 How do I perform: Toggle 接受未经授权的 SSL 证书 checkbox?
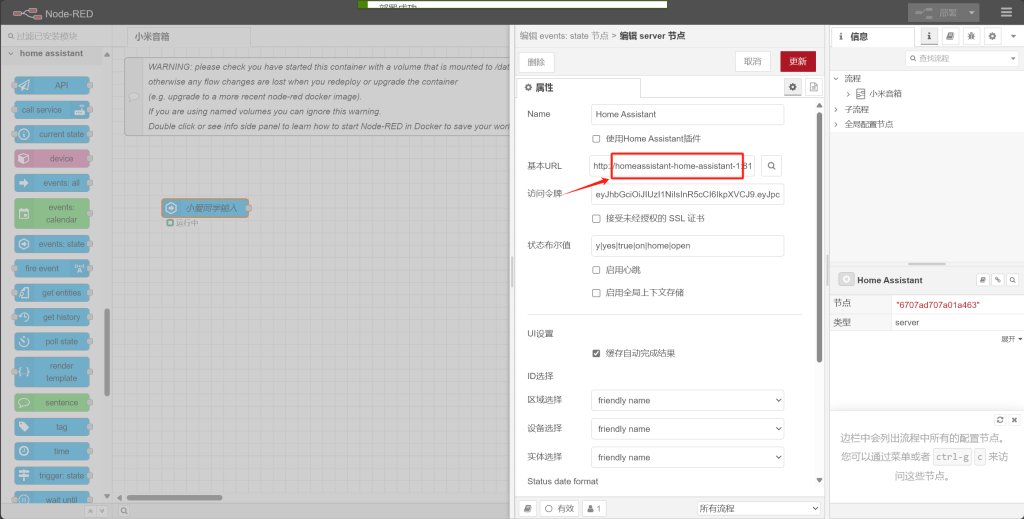pyautogui.click(x=596, y=218)
